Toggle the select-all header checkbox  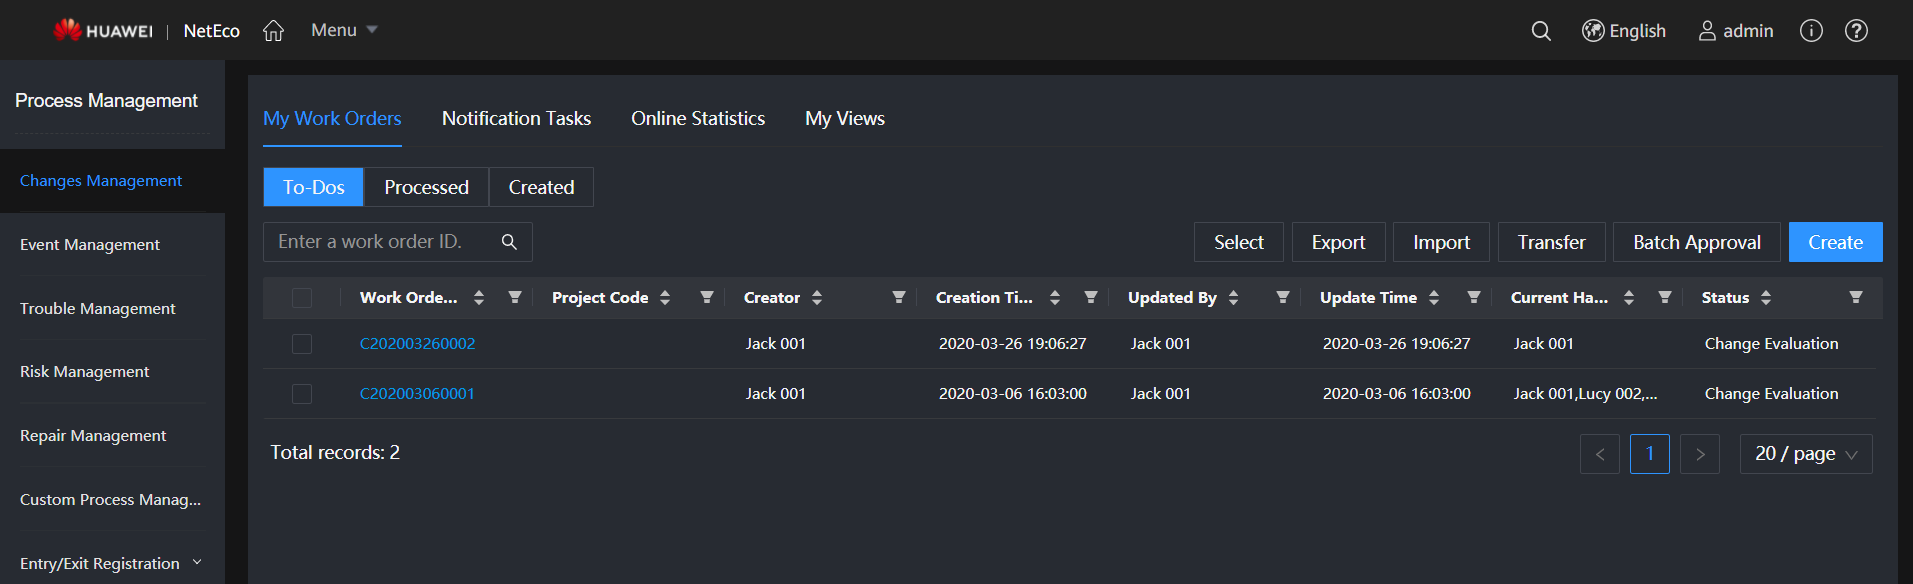tap(302, 297)
